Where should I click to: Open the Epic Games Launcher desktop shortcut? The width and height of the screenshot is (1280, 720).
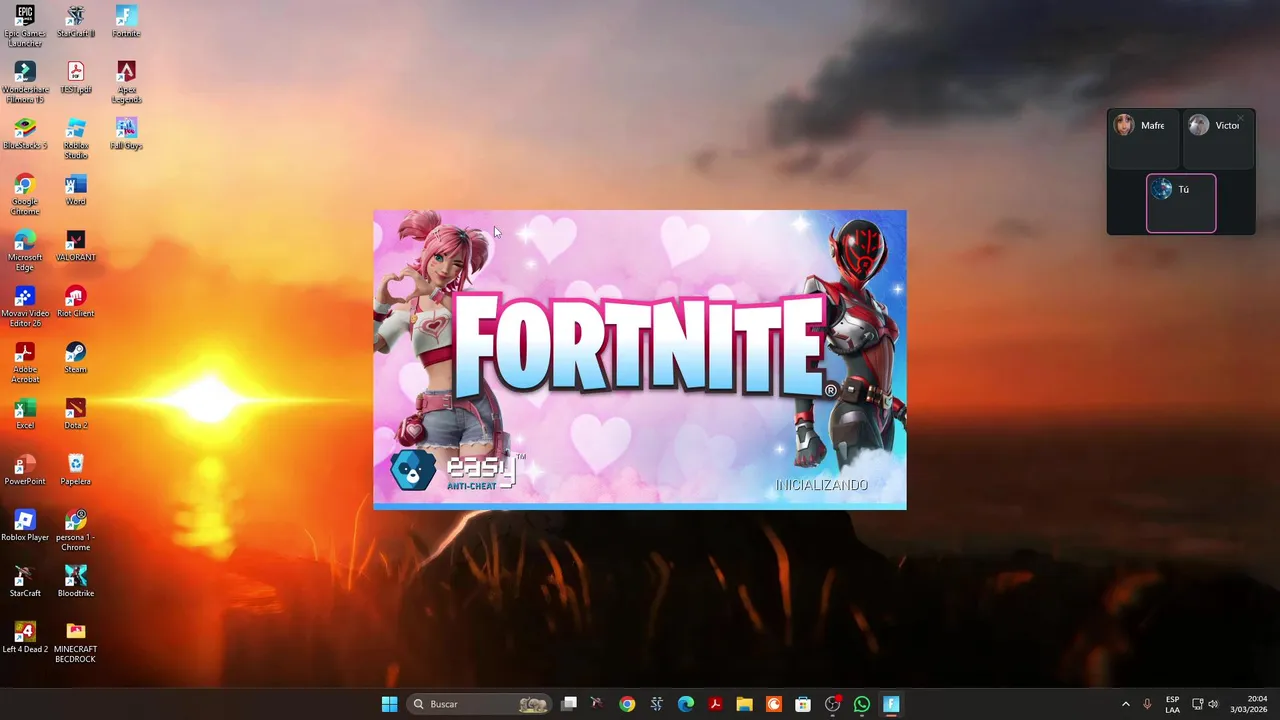25,26
